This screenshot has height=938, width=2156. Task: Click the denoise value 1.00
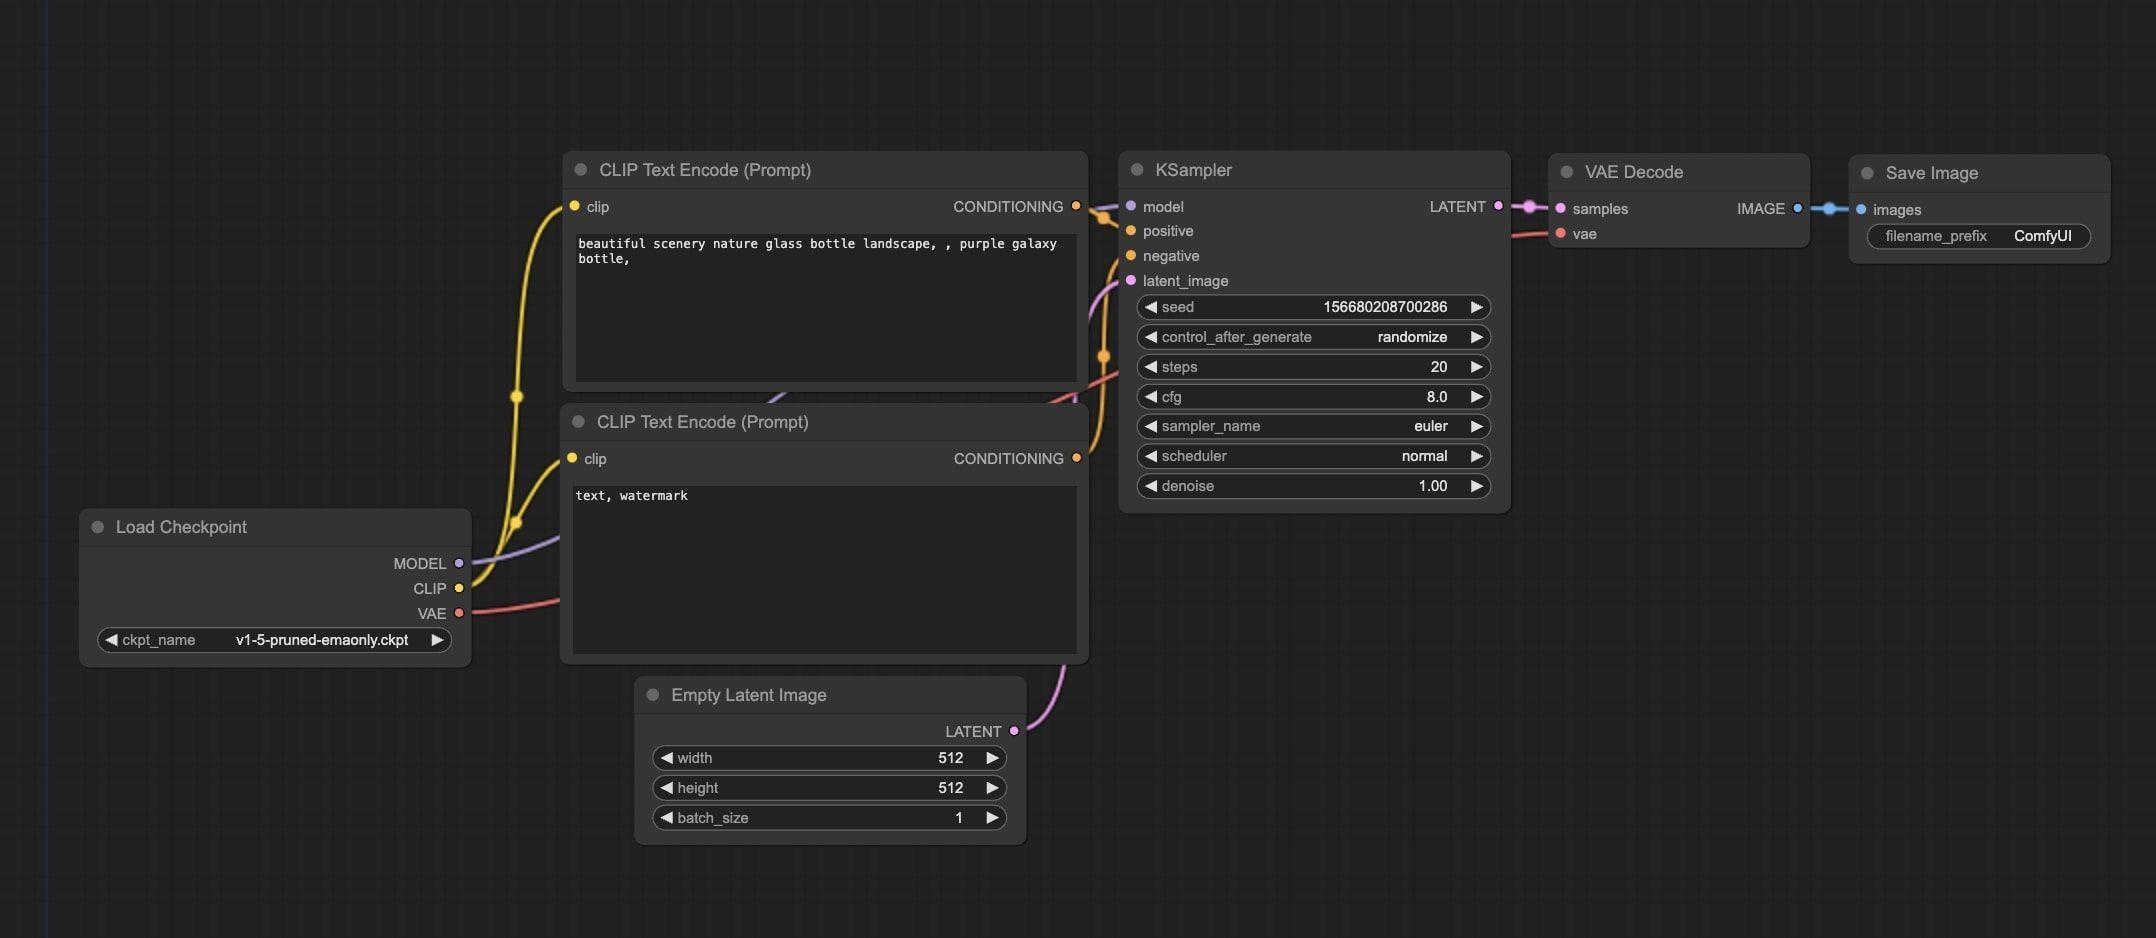(x=1433, y=486)
